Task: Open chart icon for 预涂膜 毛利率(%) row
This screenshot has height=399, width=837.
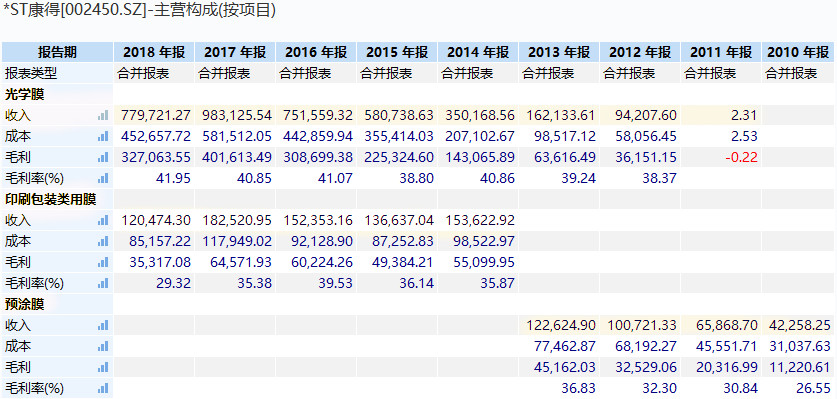Action: 103,388
